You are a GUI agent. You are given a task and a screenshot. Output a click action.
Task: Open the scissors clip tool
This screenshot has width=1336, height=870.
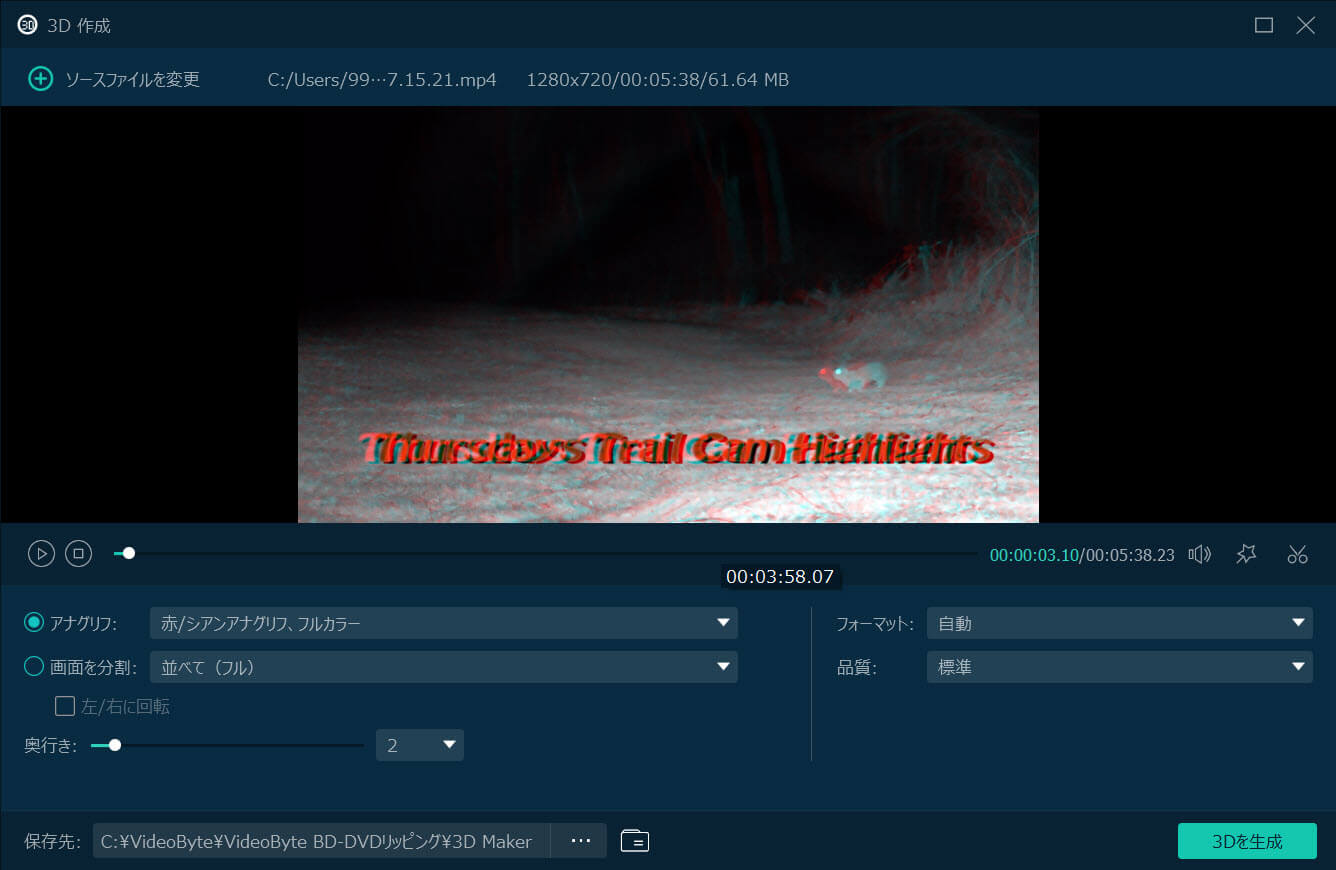click(x=1297, y=553)
